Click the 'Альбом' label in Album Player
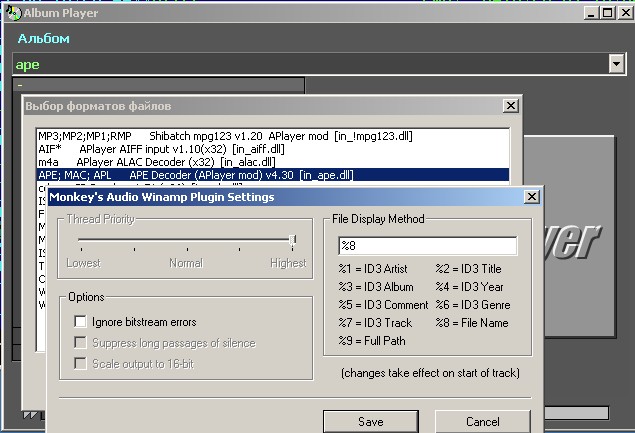635x433 pixels. coord(44,39)
